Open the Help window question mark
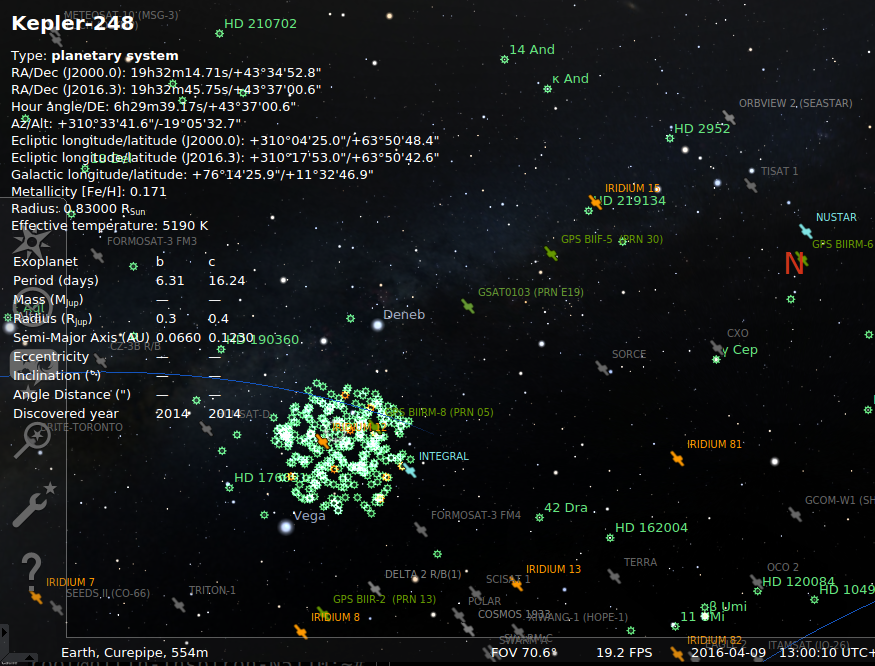 pos(32,570)
